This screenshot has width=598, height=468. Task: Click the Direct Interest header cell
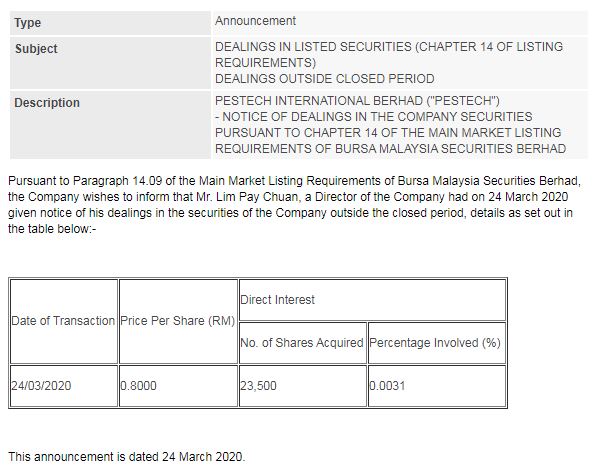372,300
